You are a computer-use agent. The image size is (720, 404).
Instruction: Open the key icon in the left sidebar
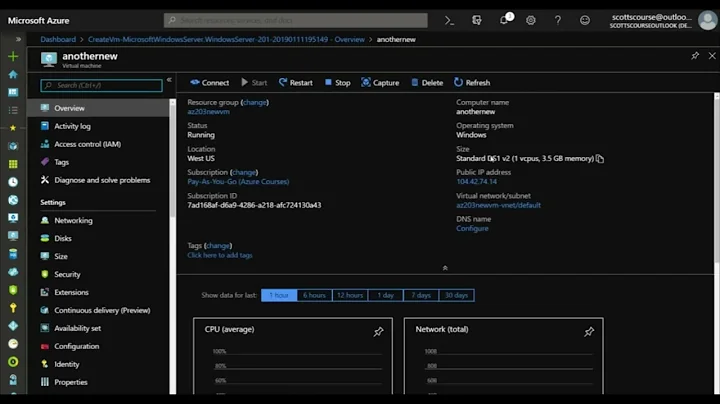pyautogui.click(x=13, y=308)
